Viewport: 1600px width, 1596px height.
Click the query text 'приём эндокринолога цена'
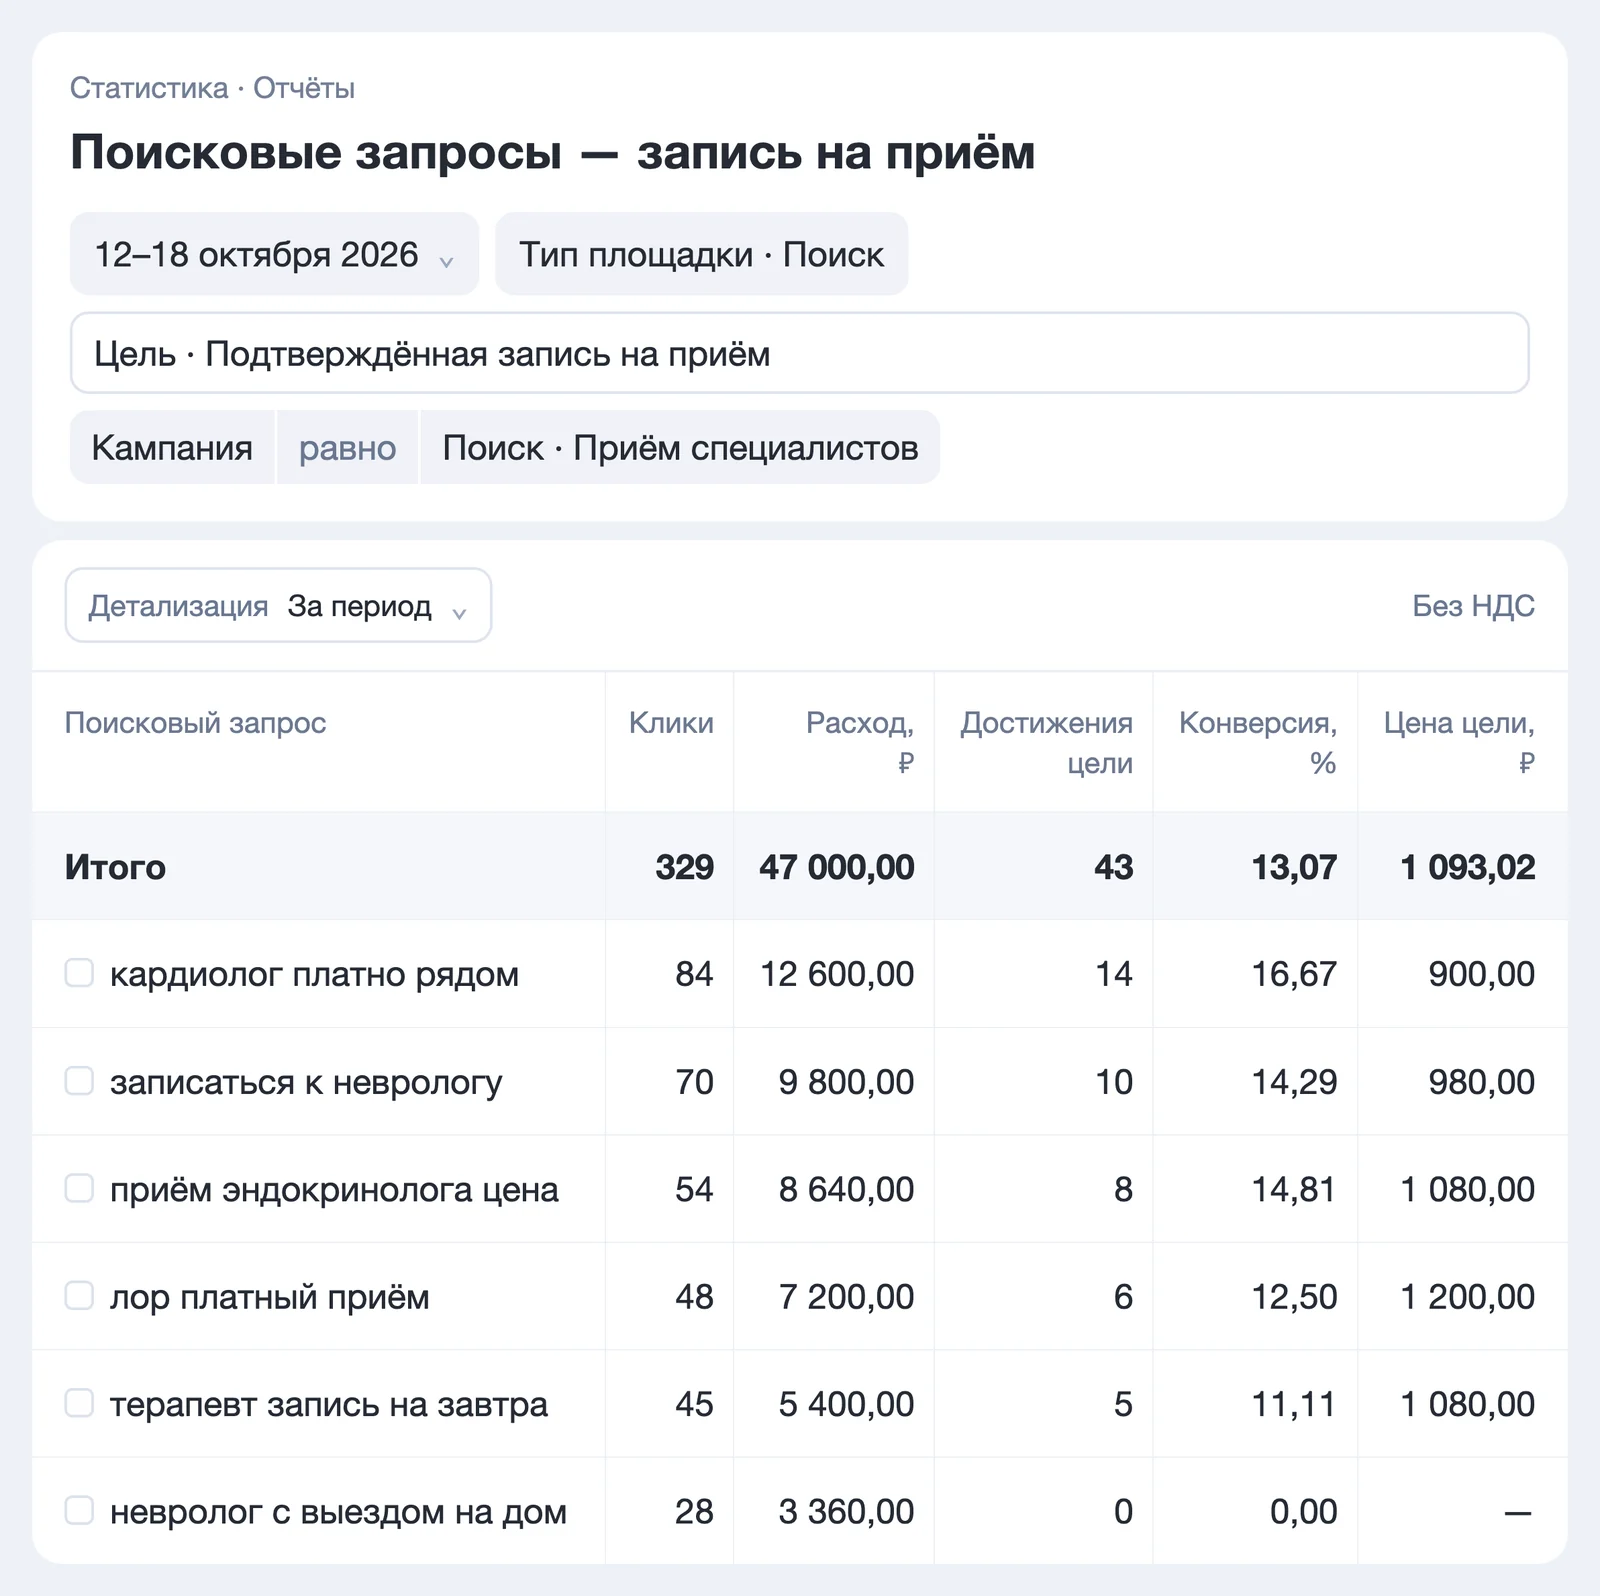(334, 1189)
